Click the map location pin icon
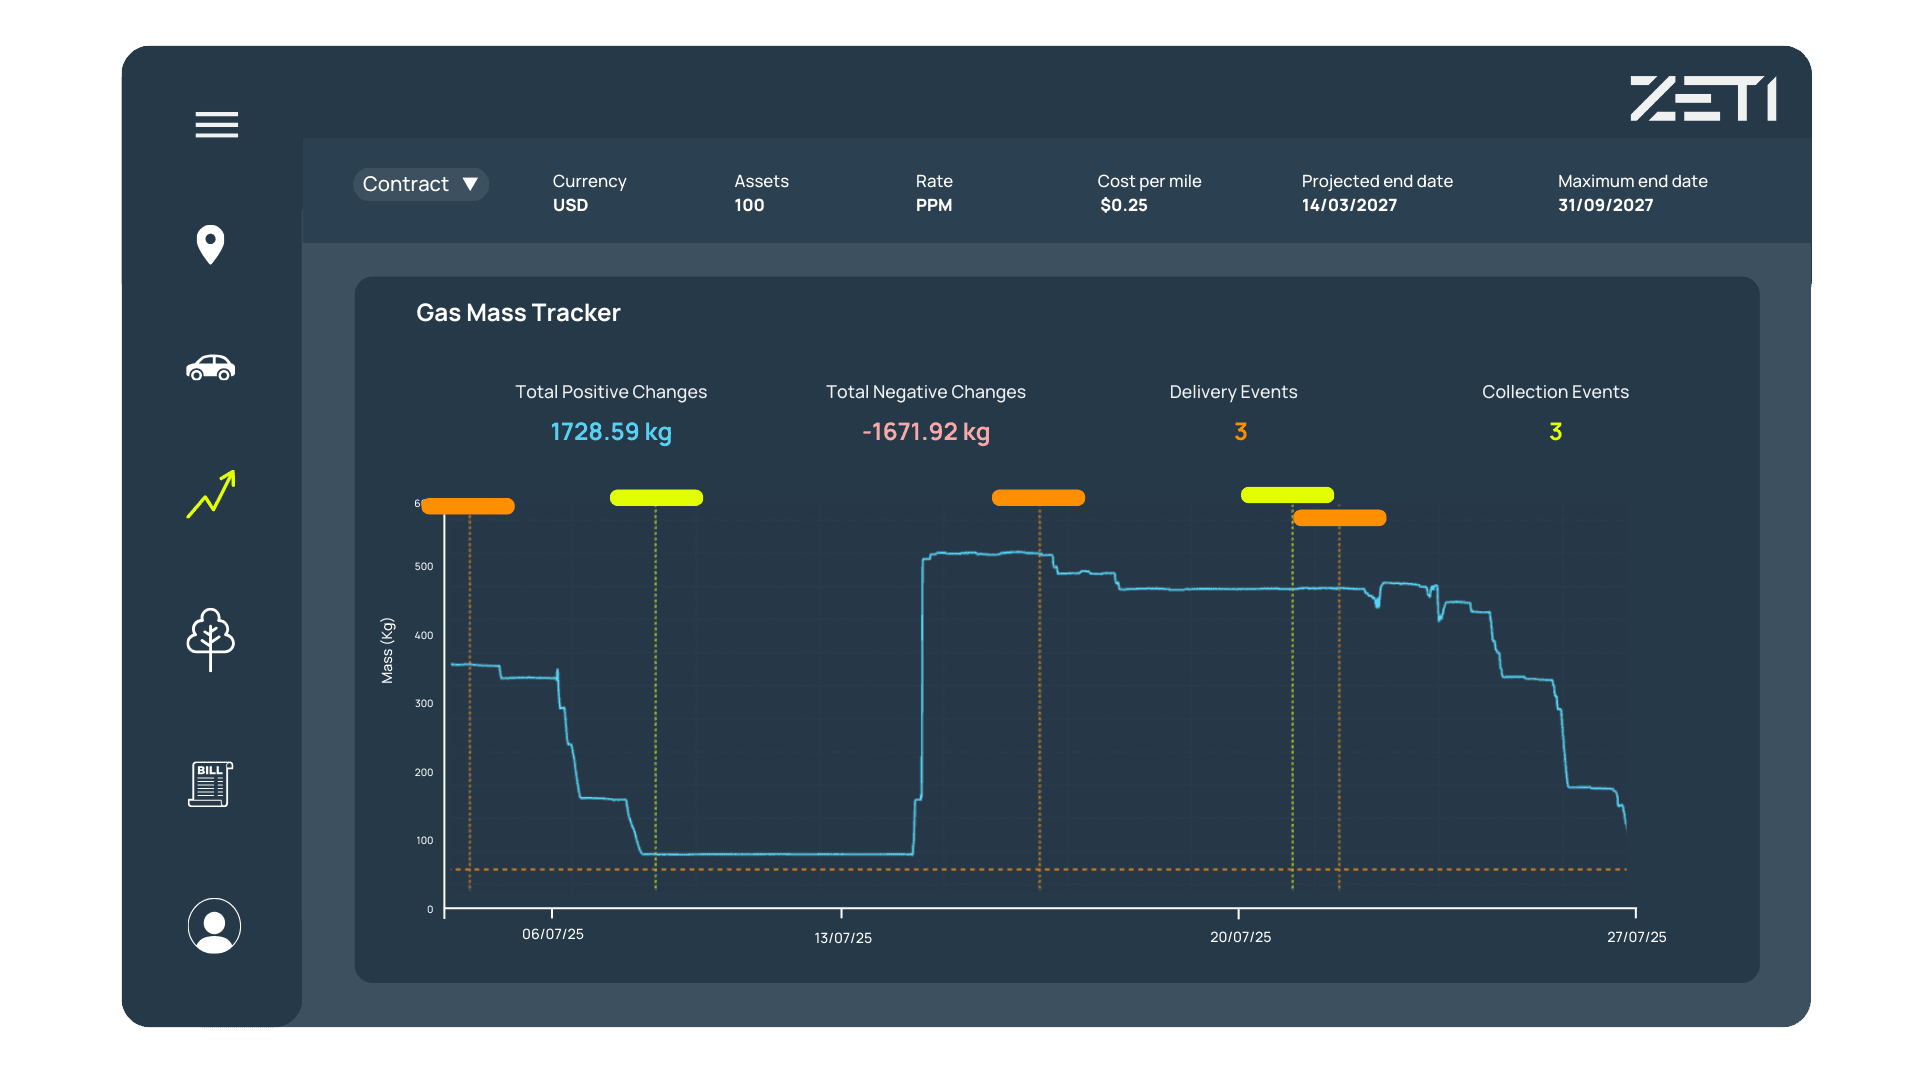This screenshot has width=1920, height=1080. pos(210,244)
